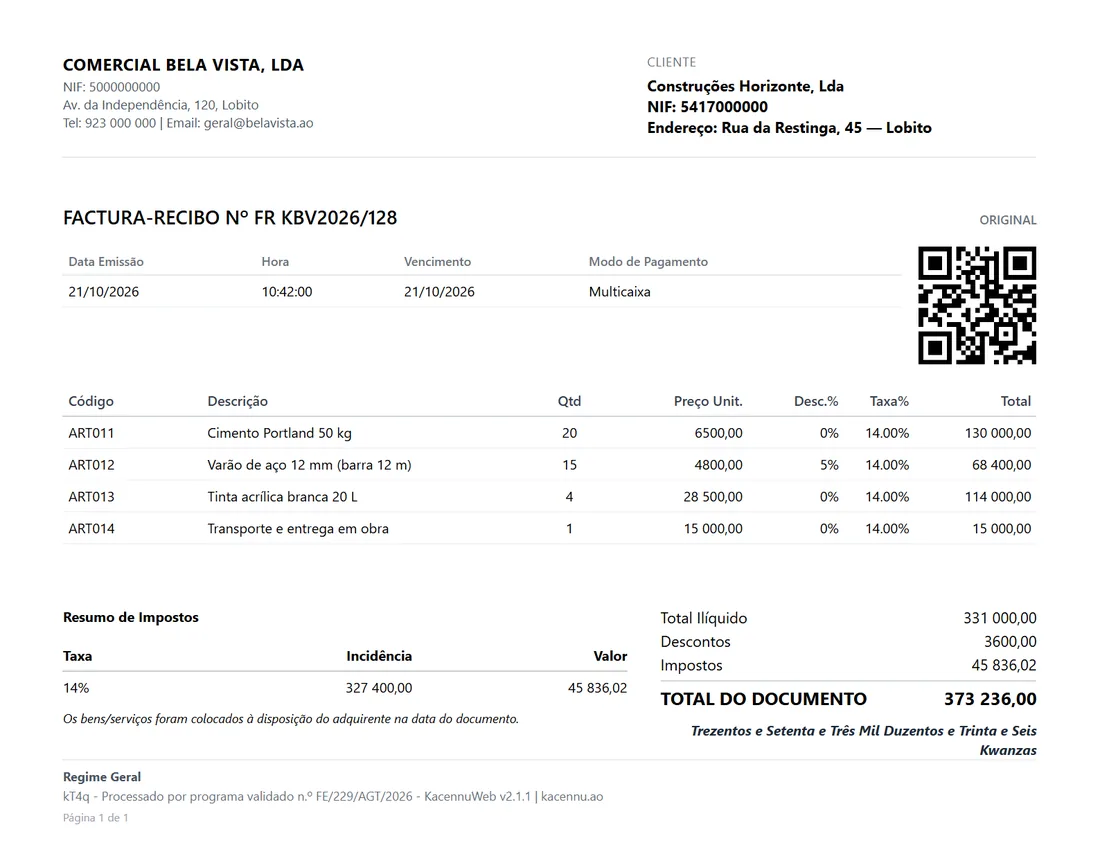
Task: Click the Total Ilíquido label
Action: 704,618
